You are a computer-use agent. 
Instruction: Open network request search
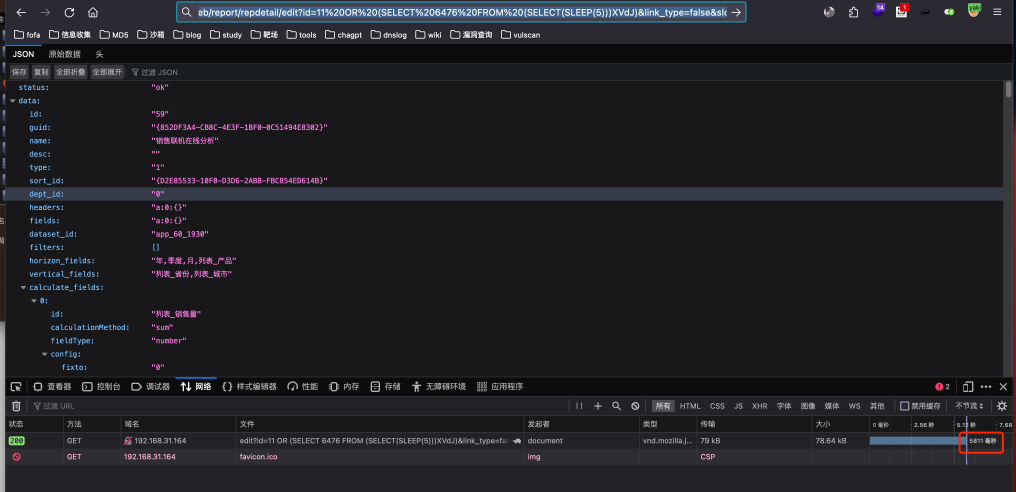pyautogui.click(x=617, y=406)
